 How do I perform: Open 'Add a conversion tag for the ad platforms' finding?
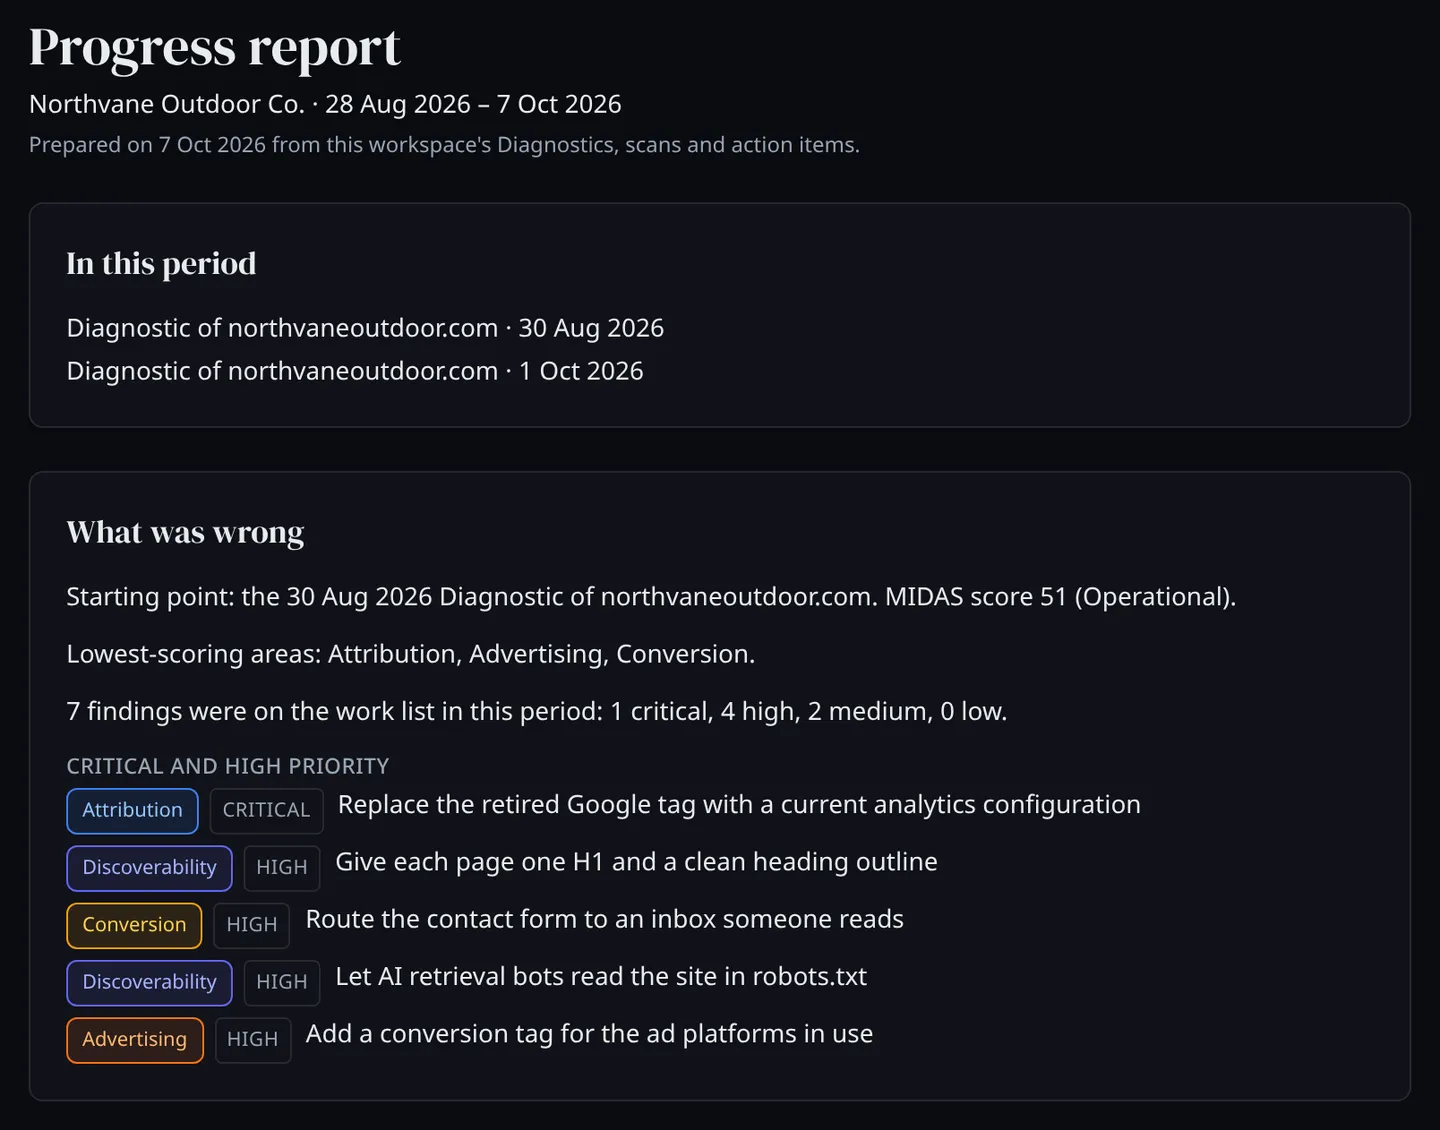pos(589,1033)
